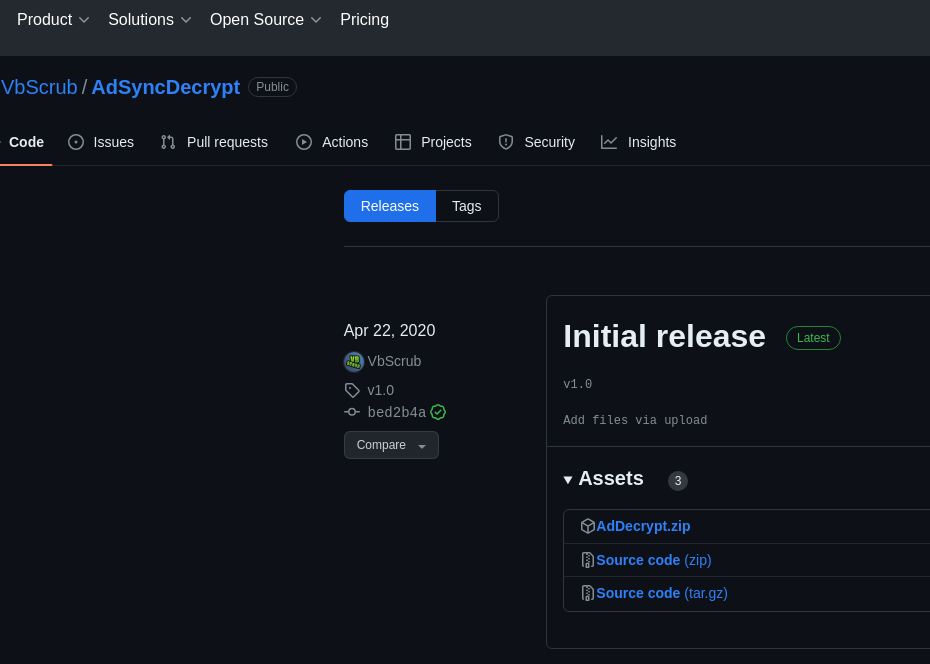Click the Issues circle icon
Screen dimensions: 930x664
pyautogui.click(x=76, y=142)
